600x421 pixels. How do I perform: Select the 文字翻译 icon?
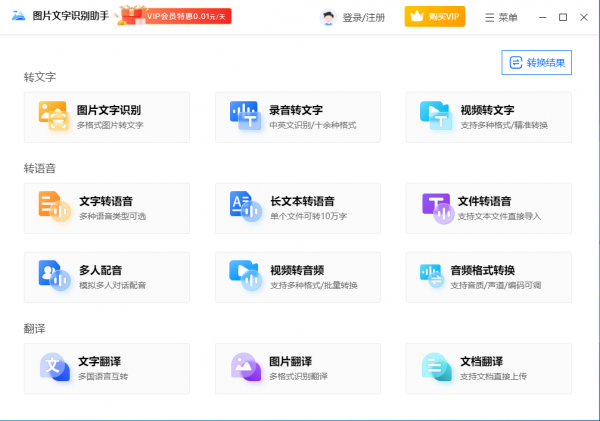point(53,367)
